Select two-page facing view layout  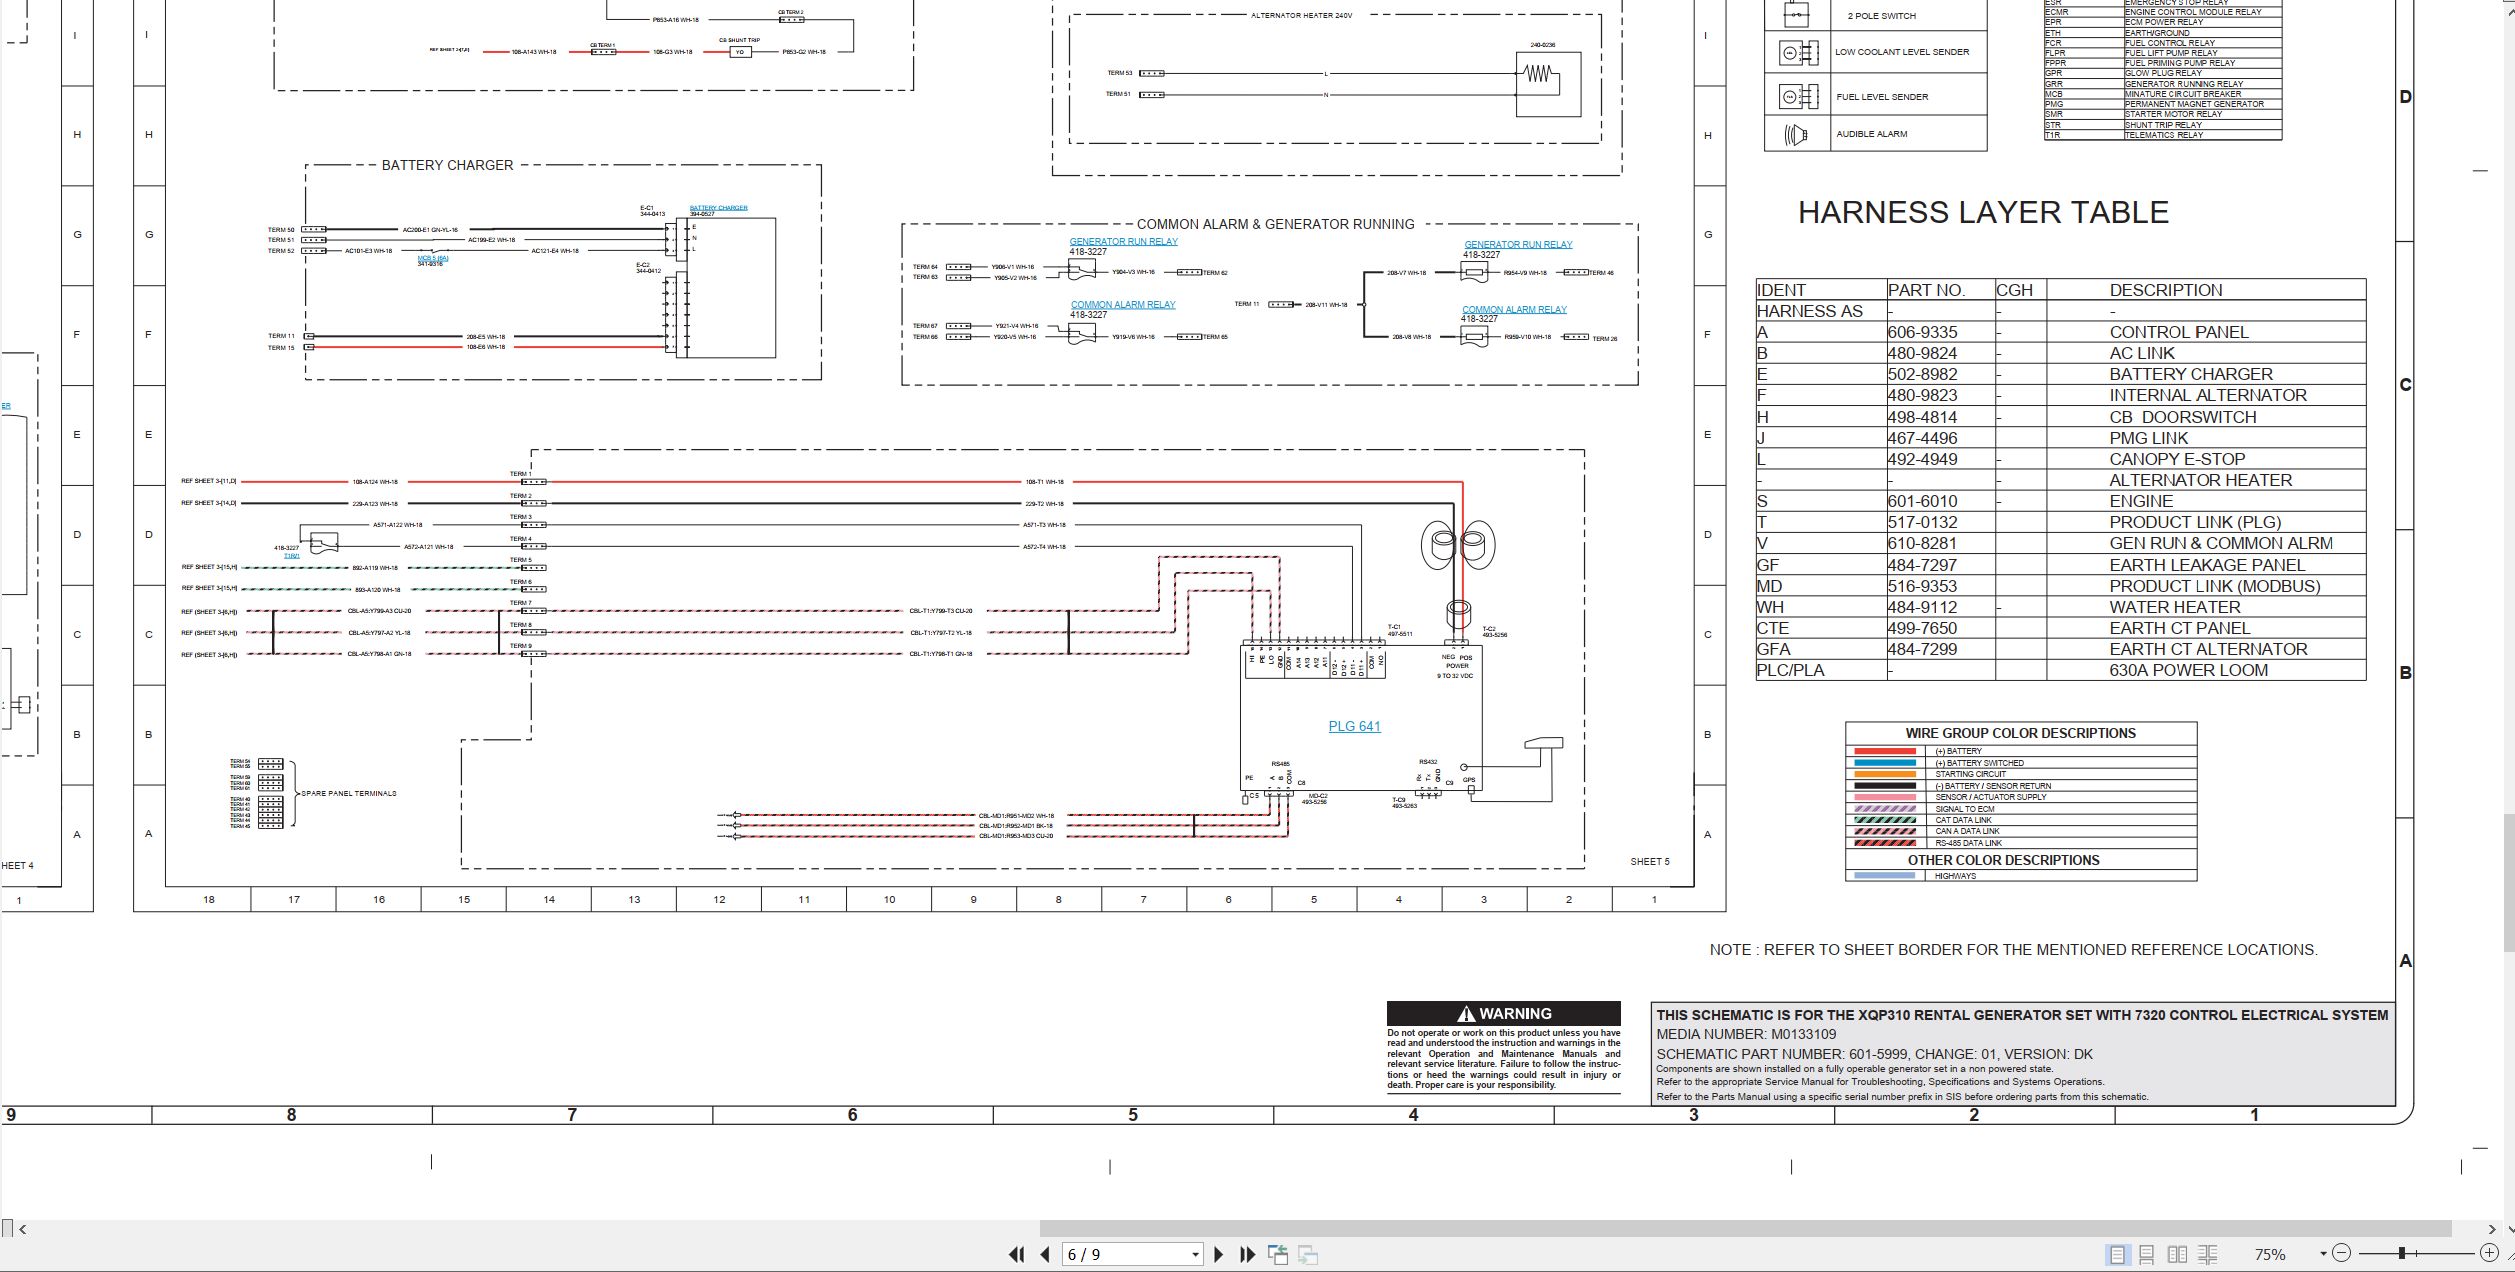click(x=2177, y=1254)
